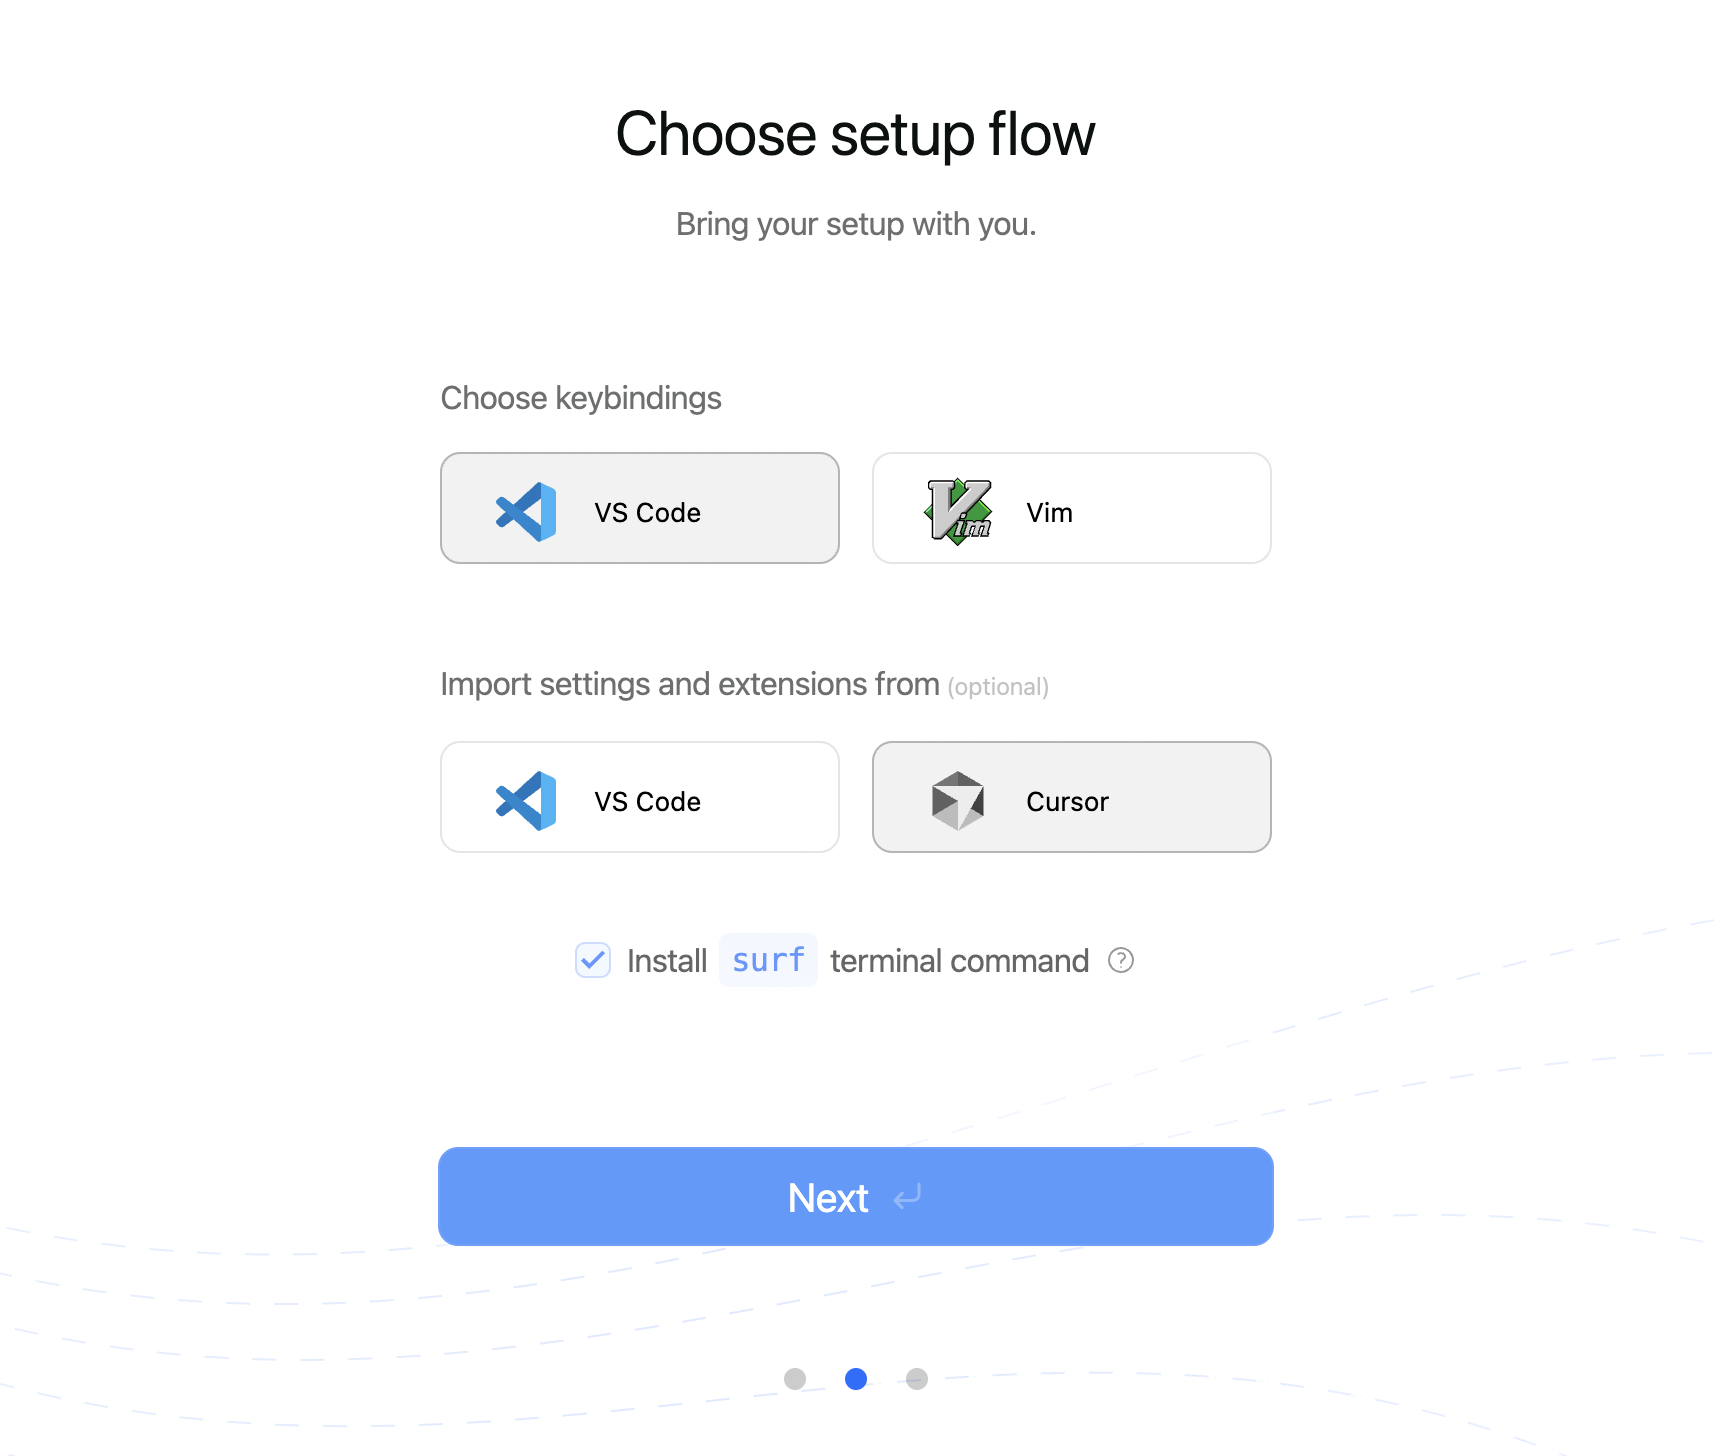Go to the first onboarding step dot
1726x1456 pixels.
[795, 1379]
